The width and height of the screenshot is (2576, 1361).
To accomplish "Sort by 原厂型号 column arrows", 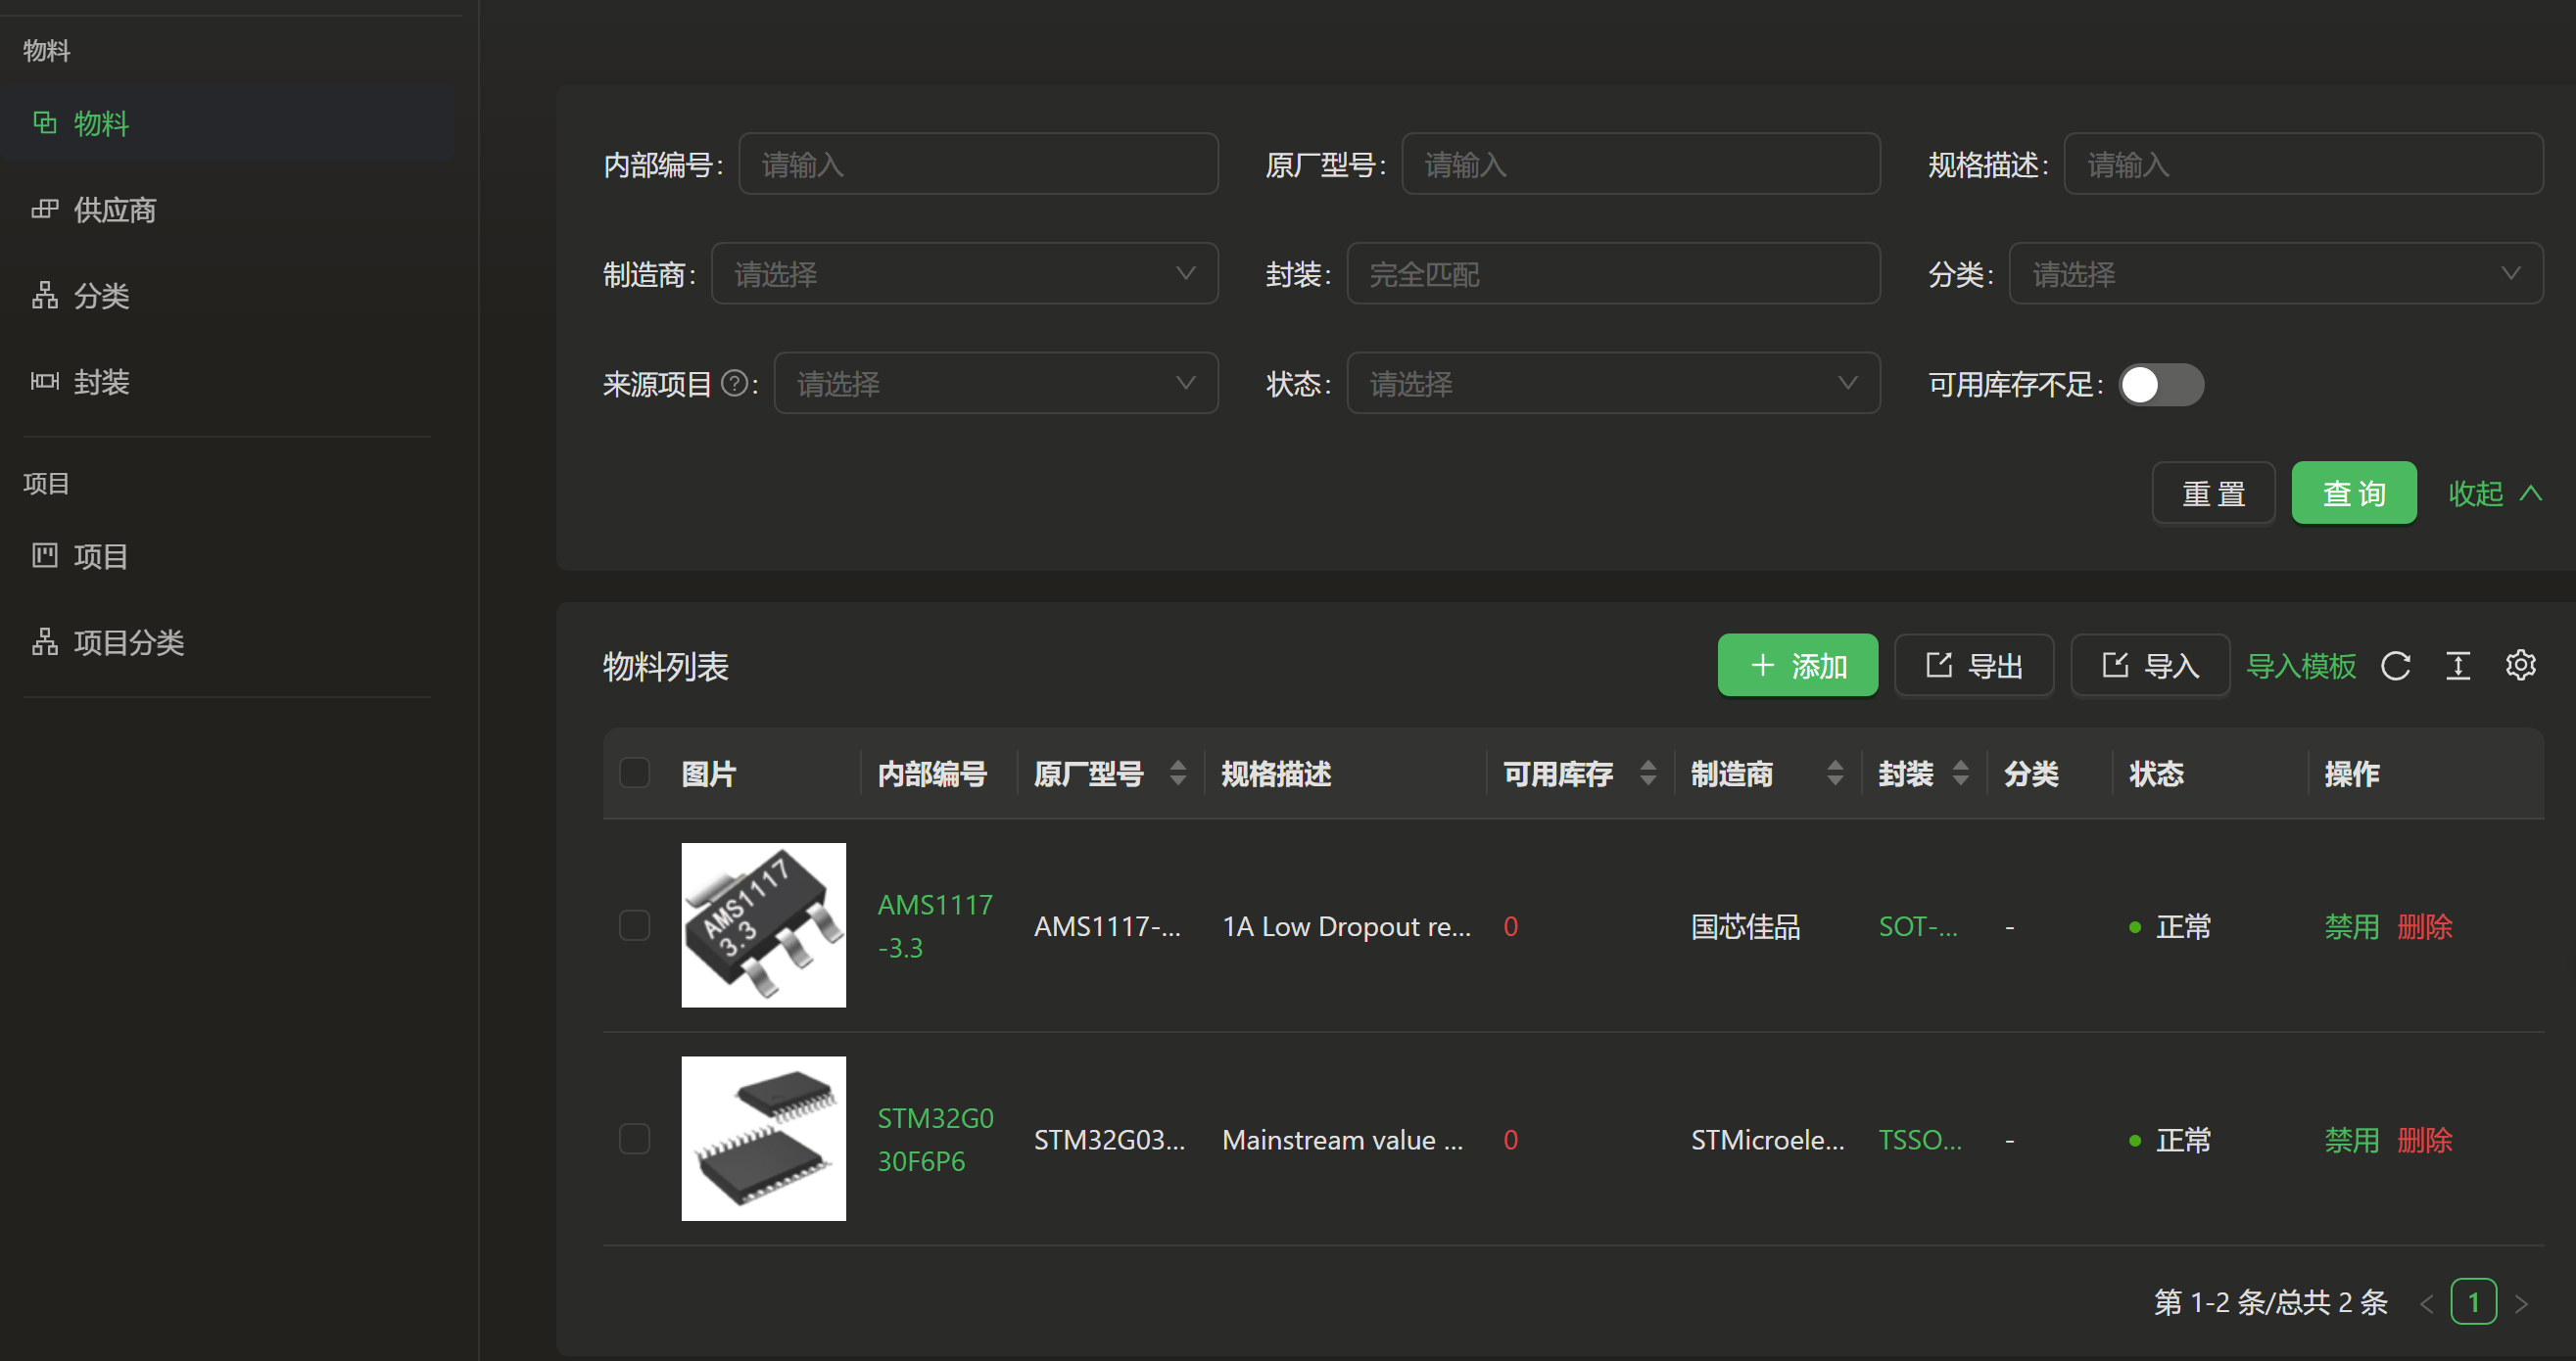I will coord(1178,773).
